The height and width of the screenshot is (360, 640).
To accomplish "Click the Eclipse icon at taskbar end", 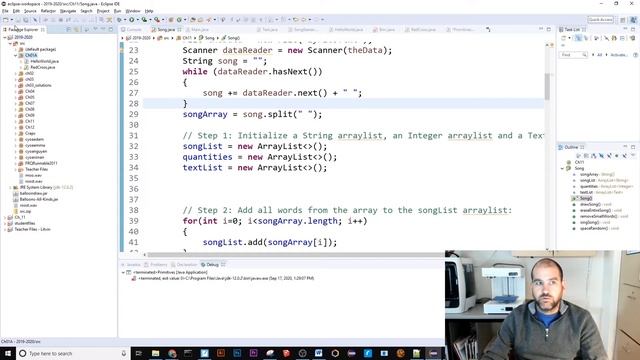I will 433,353.
